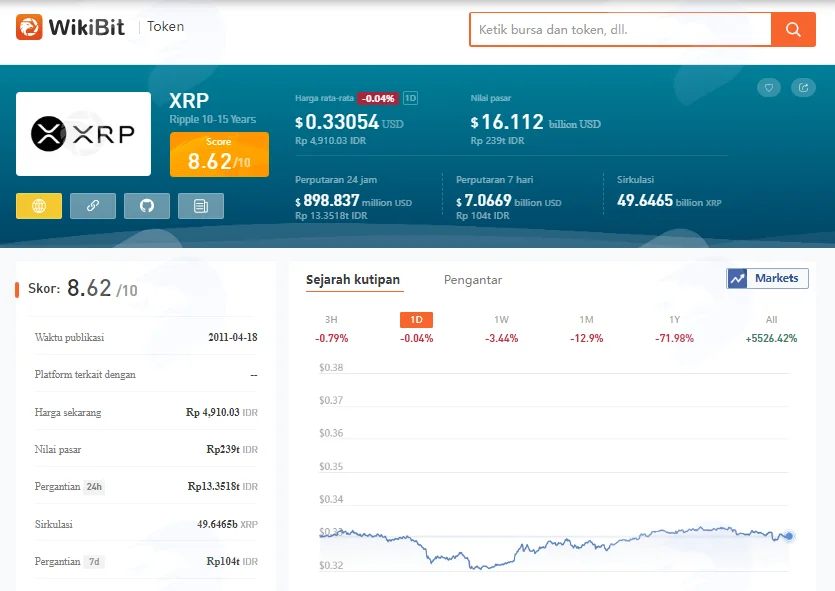
Task: Click the -0.79% three-hour change
Action: pos(331,339)
